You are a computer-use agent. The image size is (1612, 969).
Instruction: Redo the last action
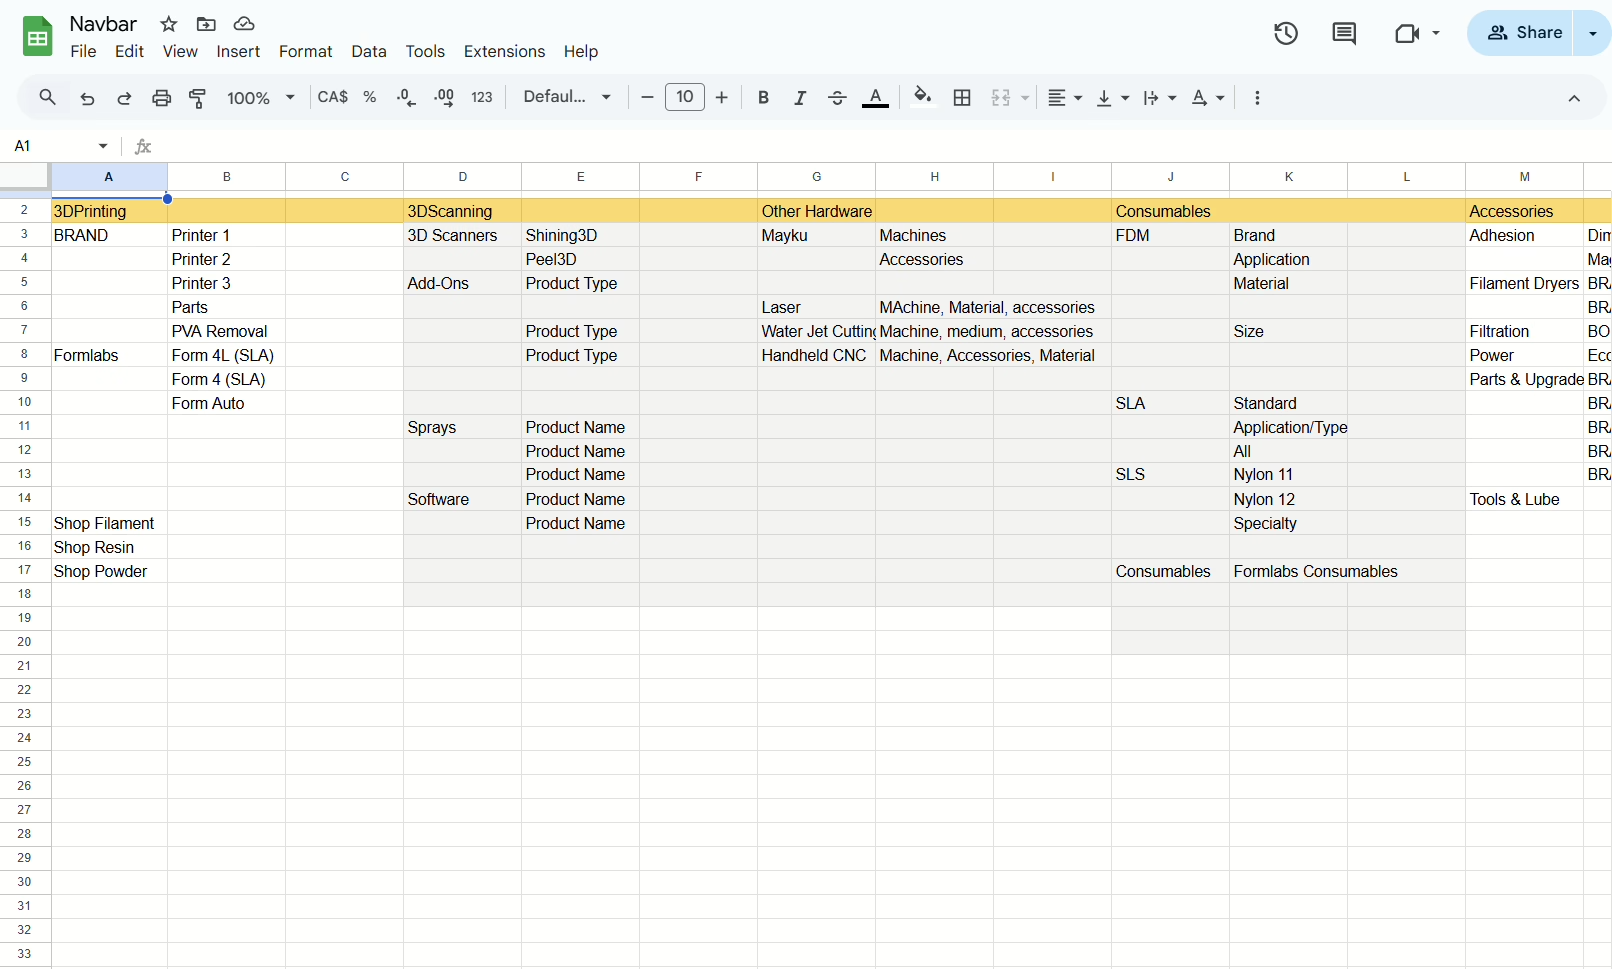click(124, 98)
